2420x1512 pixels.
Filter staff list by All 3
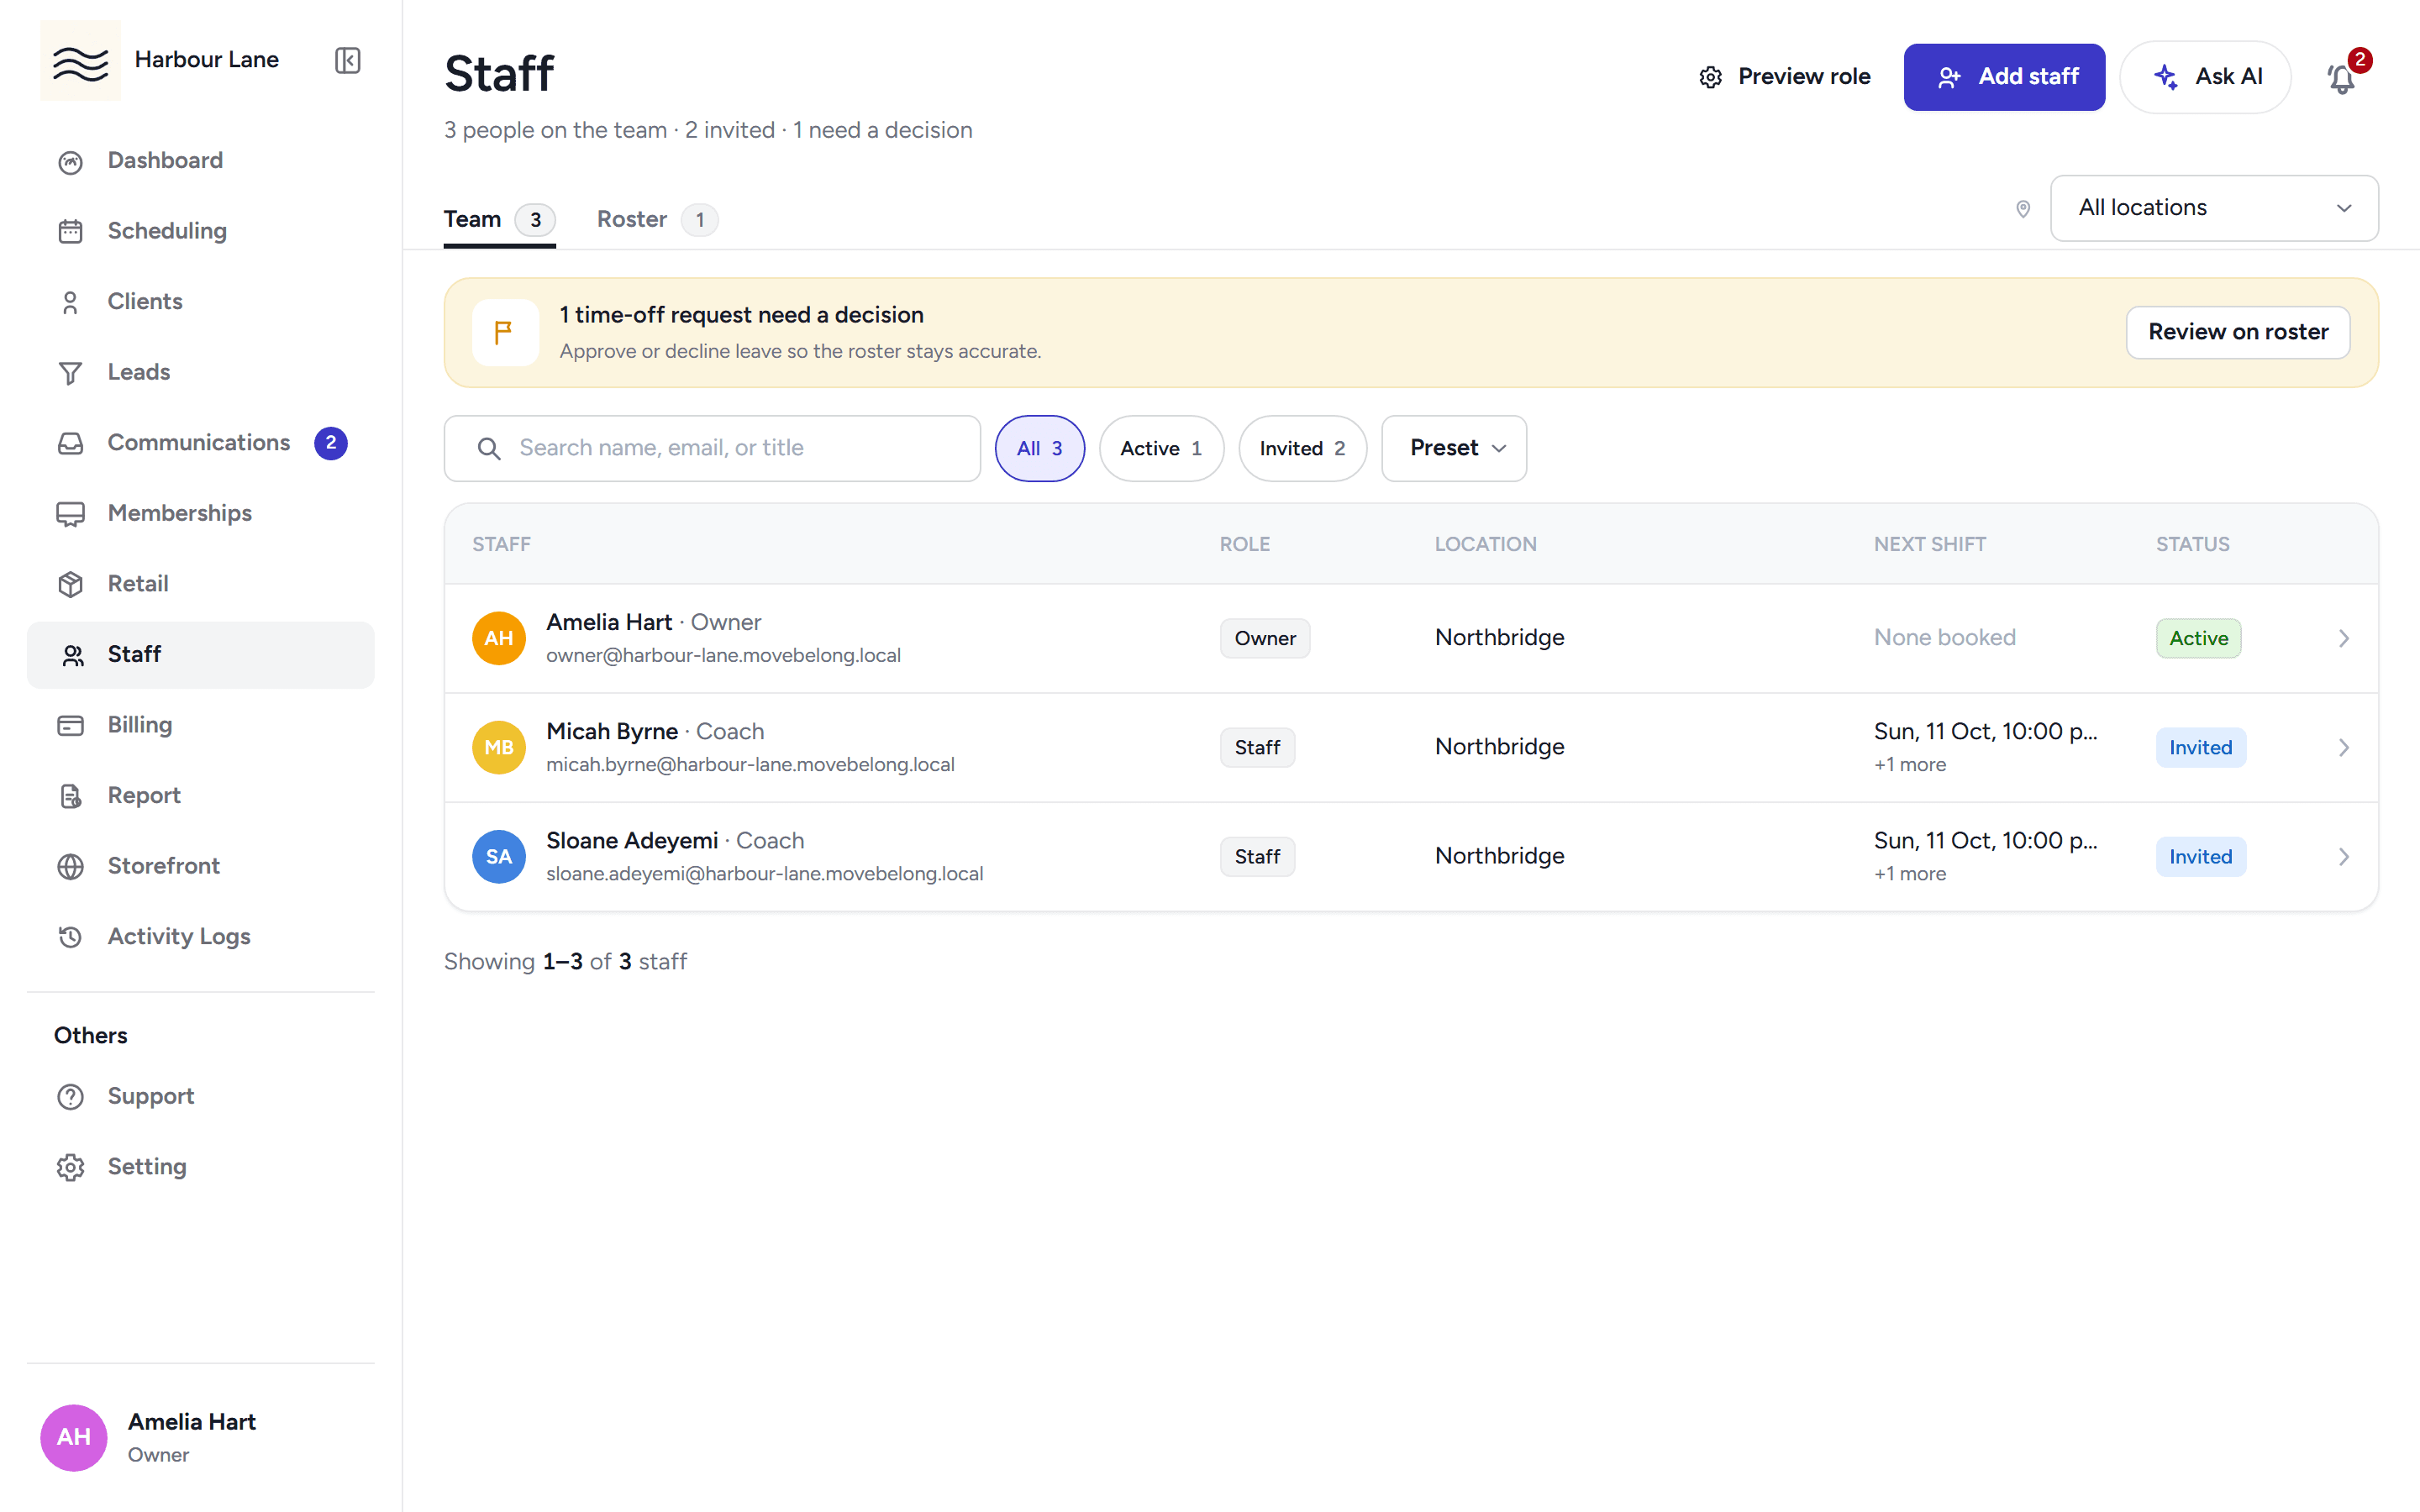1039,448
